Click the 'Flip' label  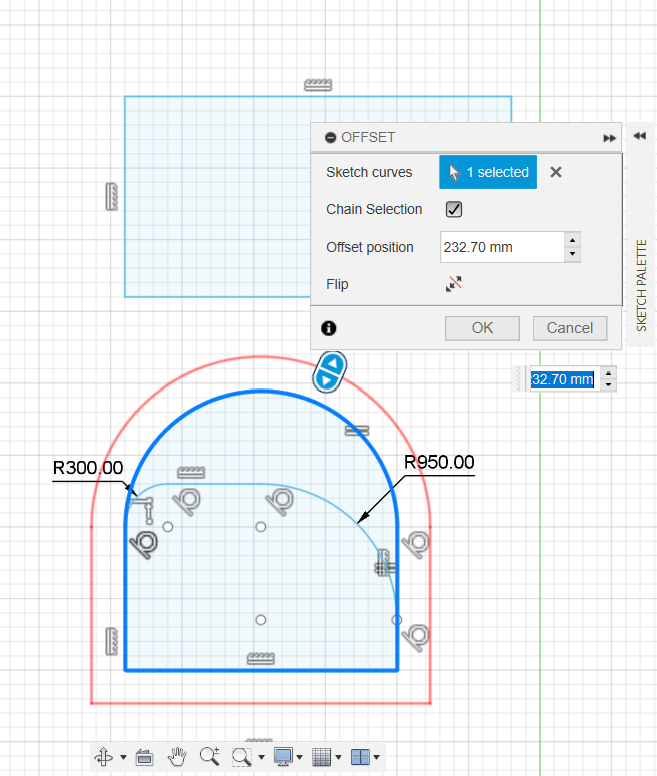click(x=337, y=284)
